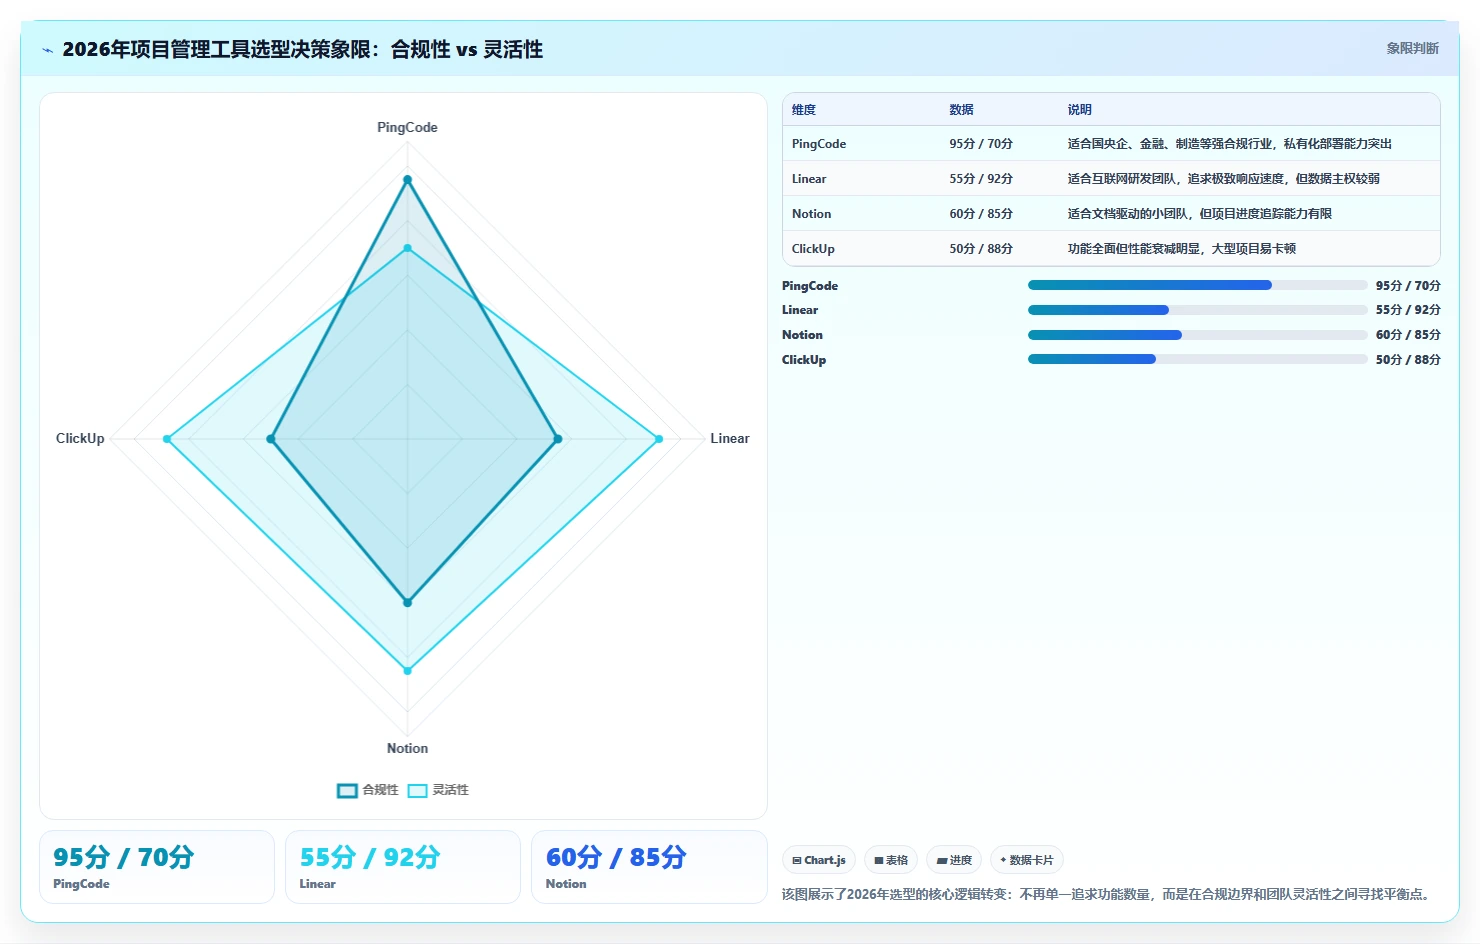Click the ClickUp axis label on the radar chart
1480x944 pixels.
coord(80,438)
